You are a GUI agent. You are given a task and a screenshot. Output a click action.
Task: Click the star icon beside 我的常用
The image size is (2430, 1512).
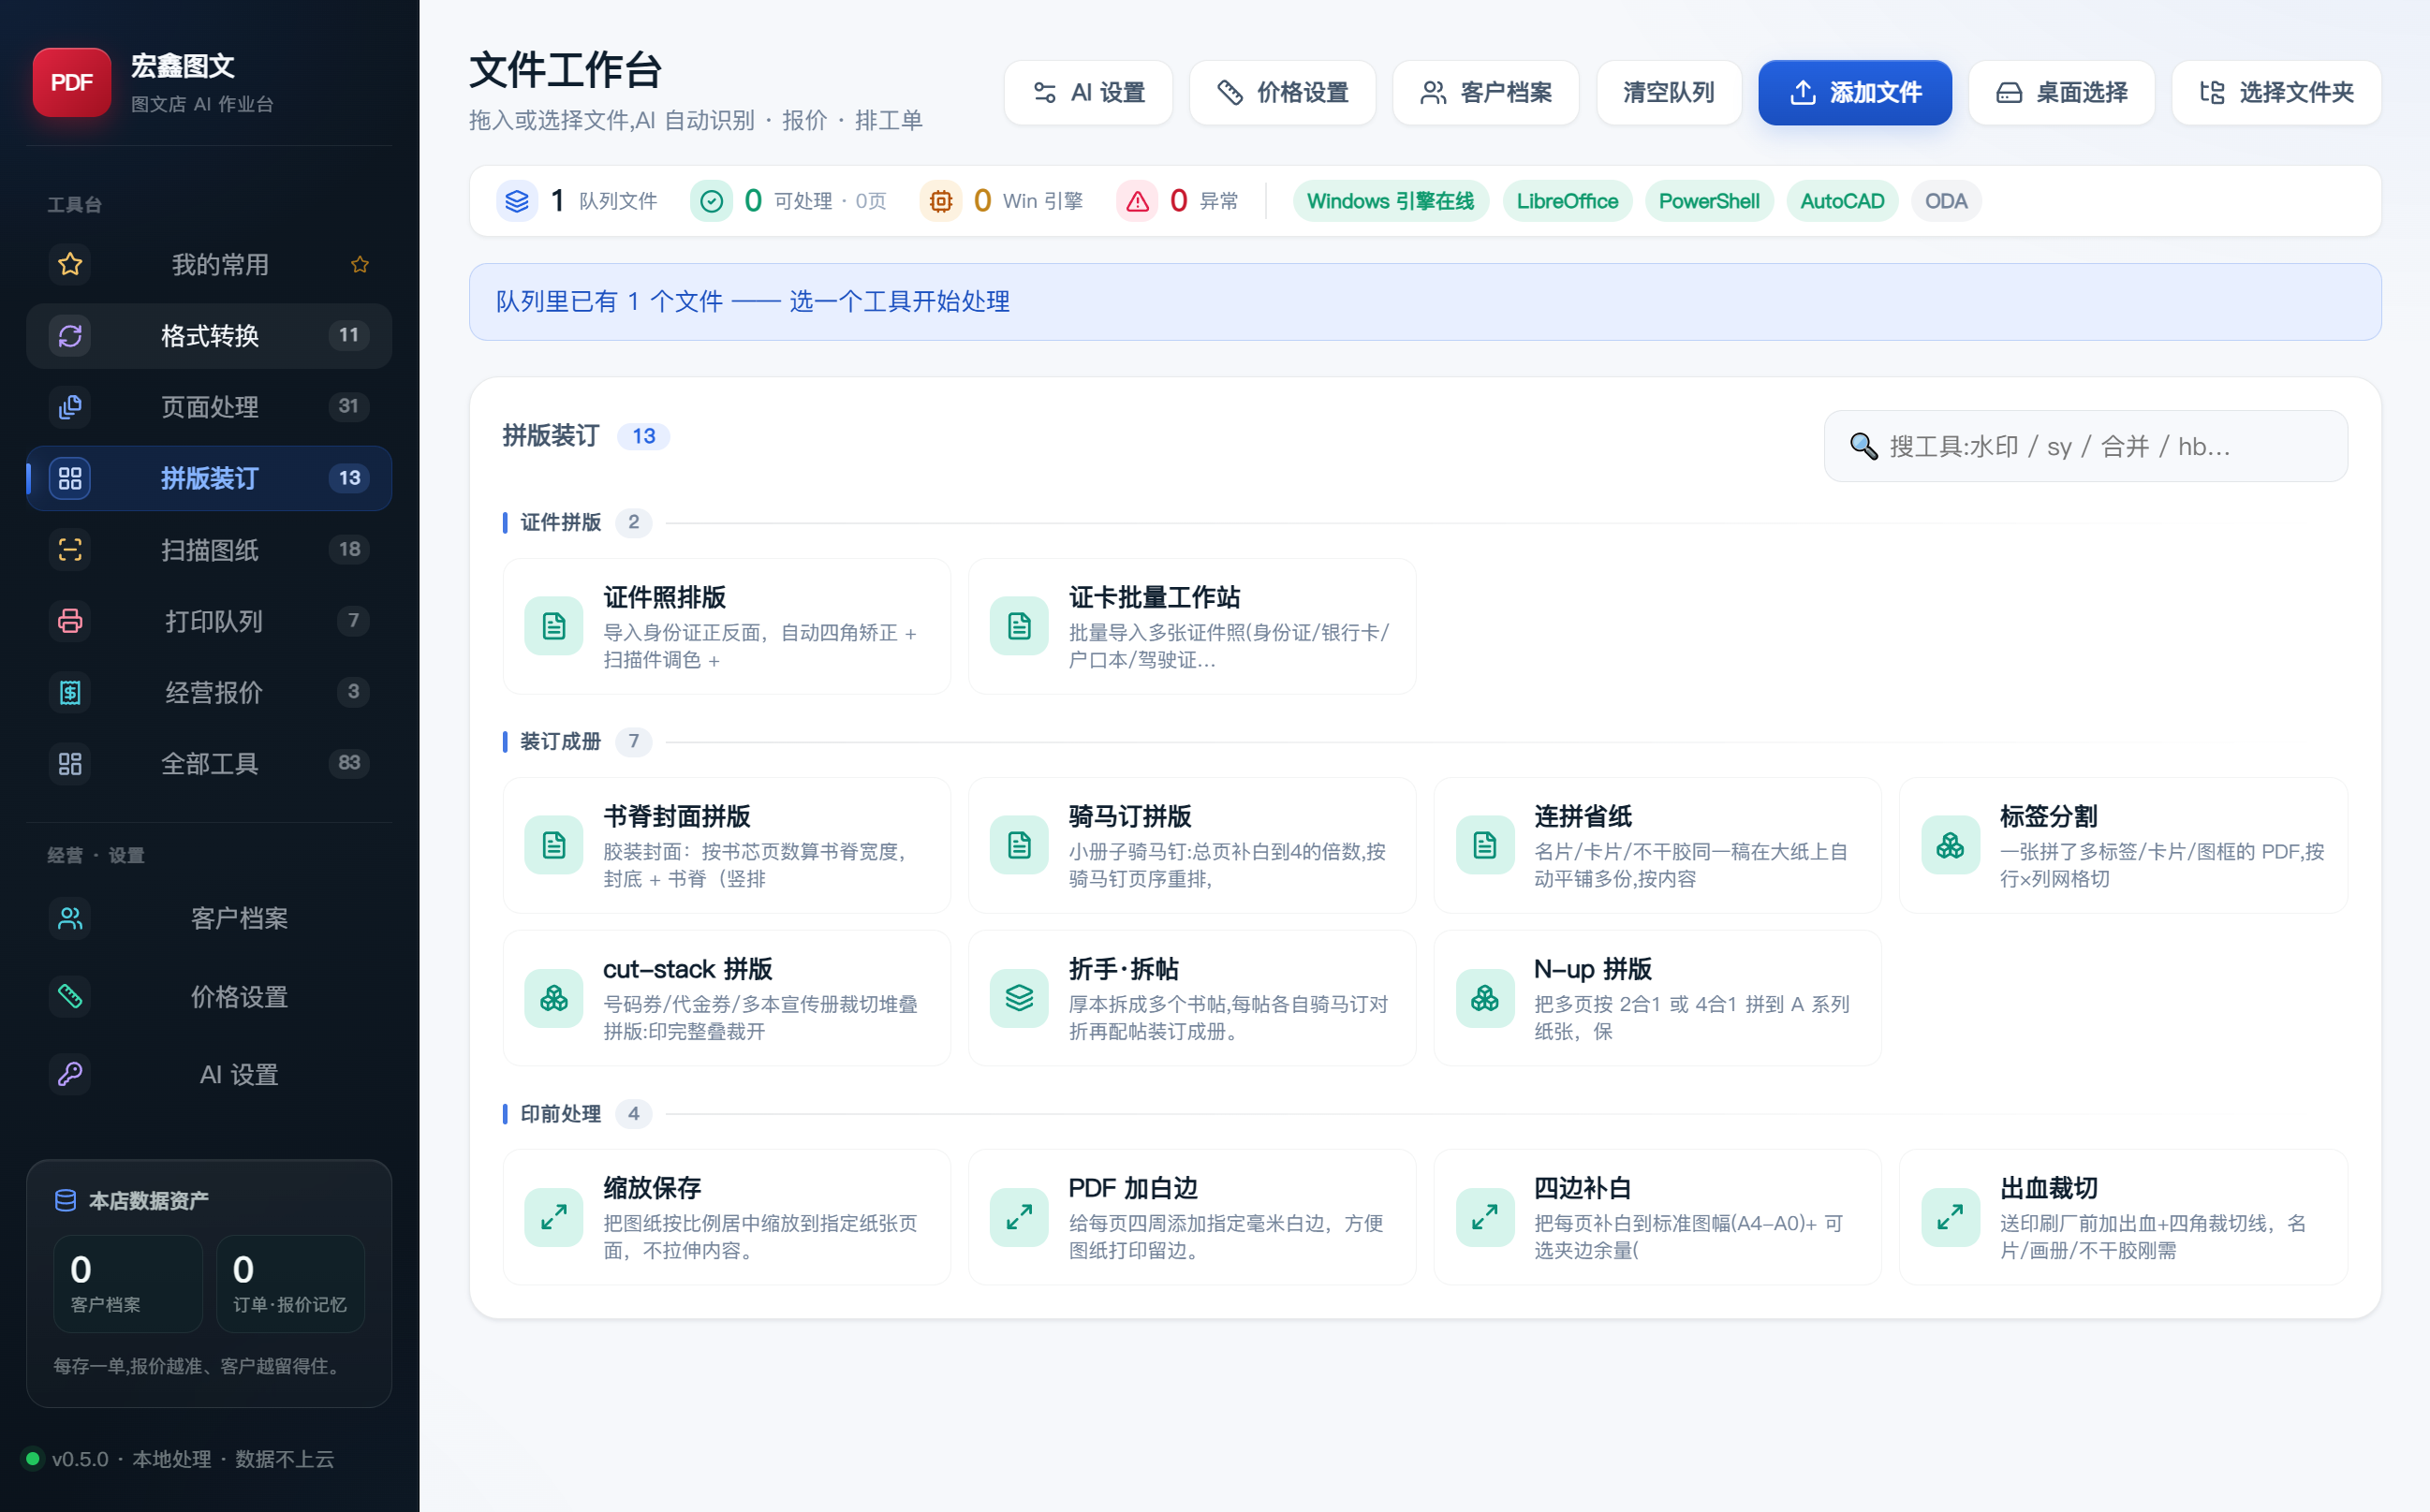[70, 264]
